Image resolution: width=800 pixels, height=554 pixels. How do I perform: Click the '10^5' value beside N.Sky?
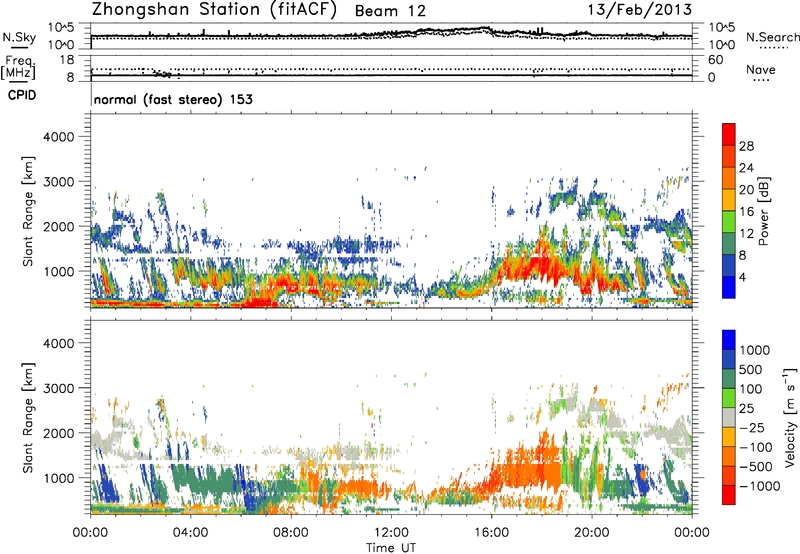click(x=61, y=28)
